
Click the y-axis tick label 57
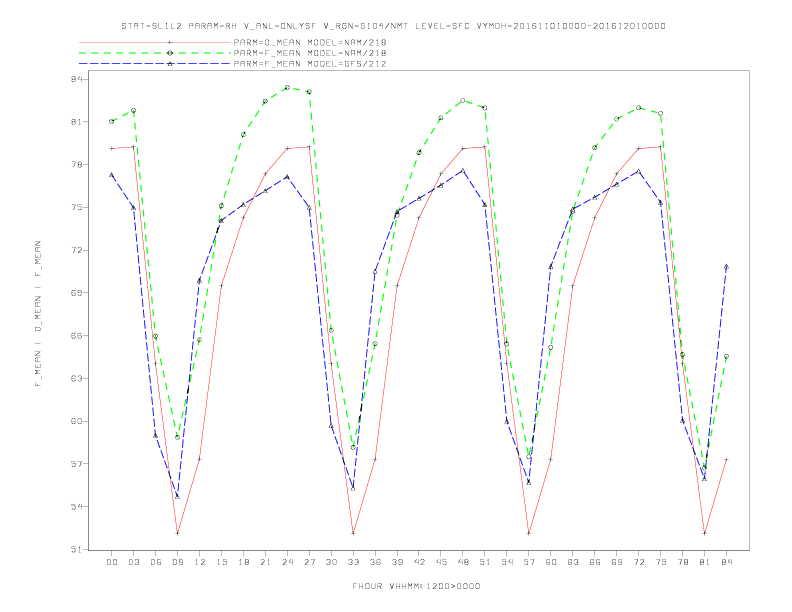coord(76,464)
